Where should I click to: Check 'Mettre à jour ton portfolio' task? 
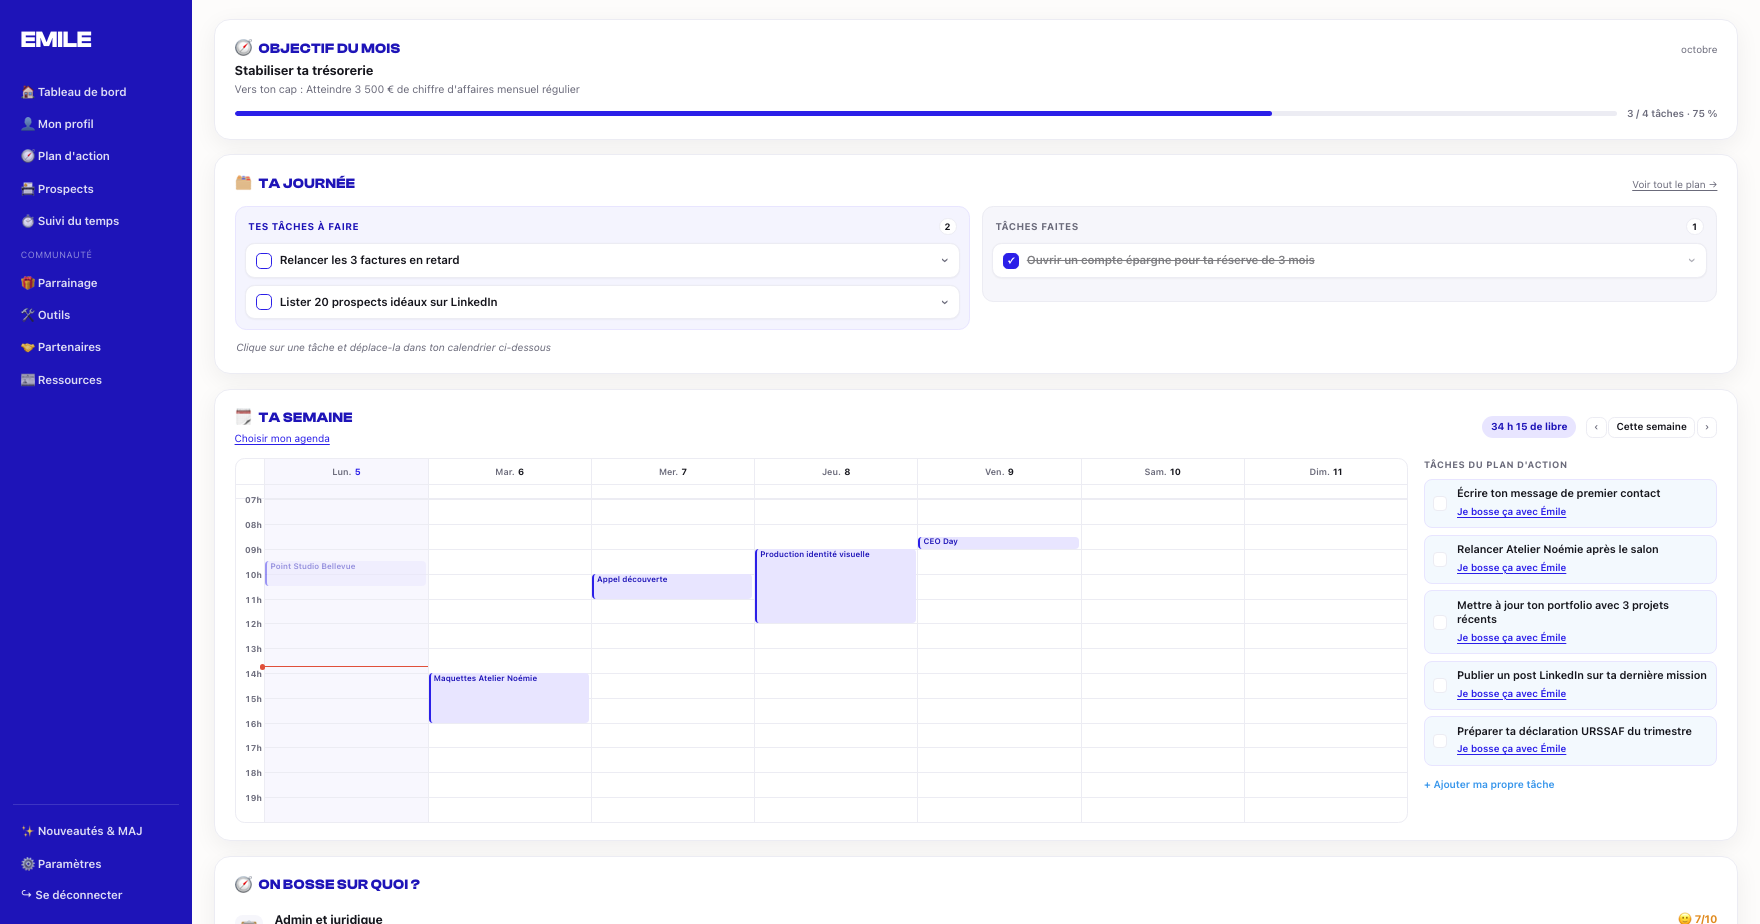point(1440,622)
